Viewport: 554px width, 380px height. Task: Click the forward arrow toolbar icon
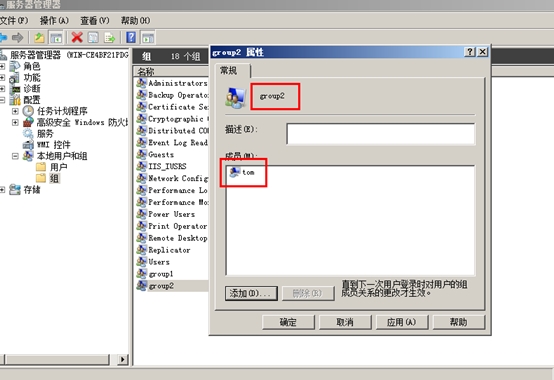tap(17, 37)
